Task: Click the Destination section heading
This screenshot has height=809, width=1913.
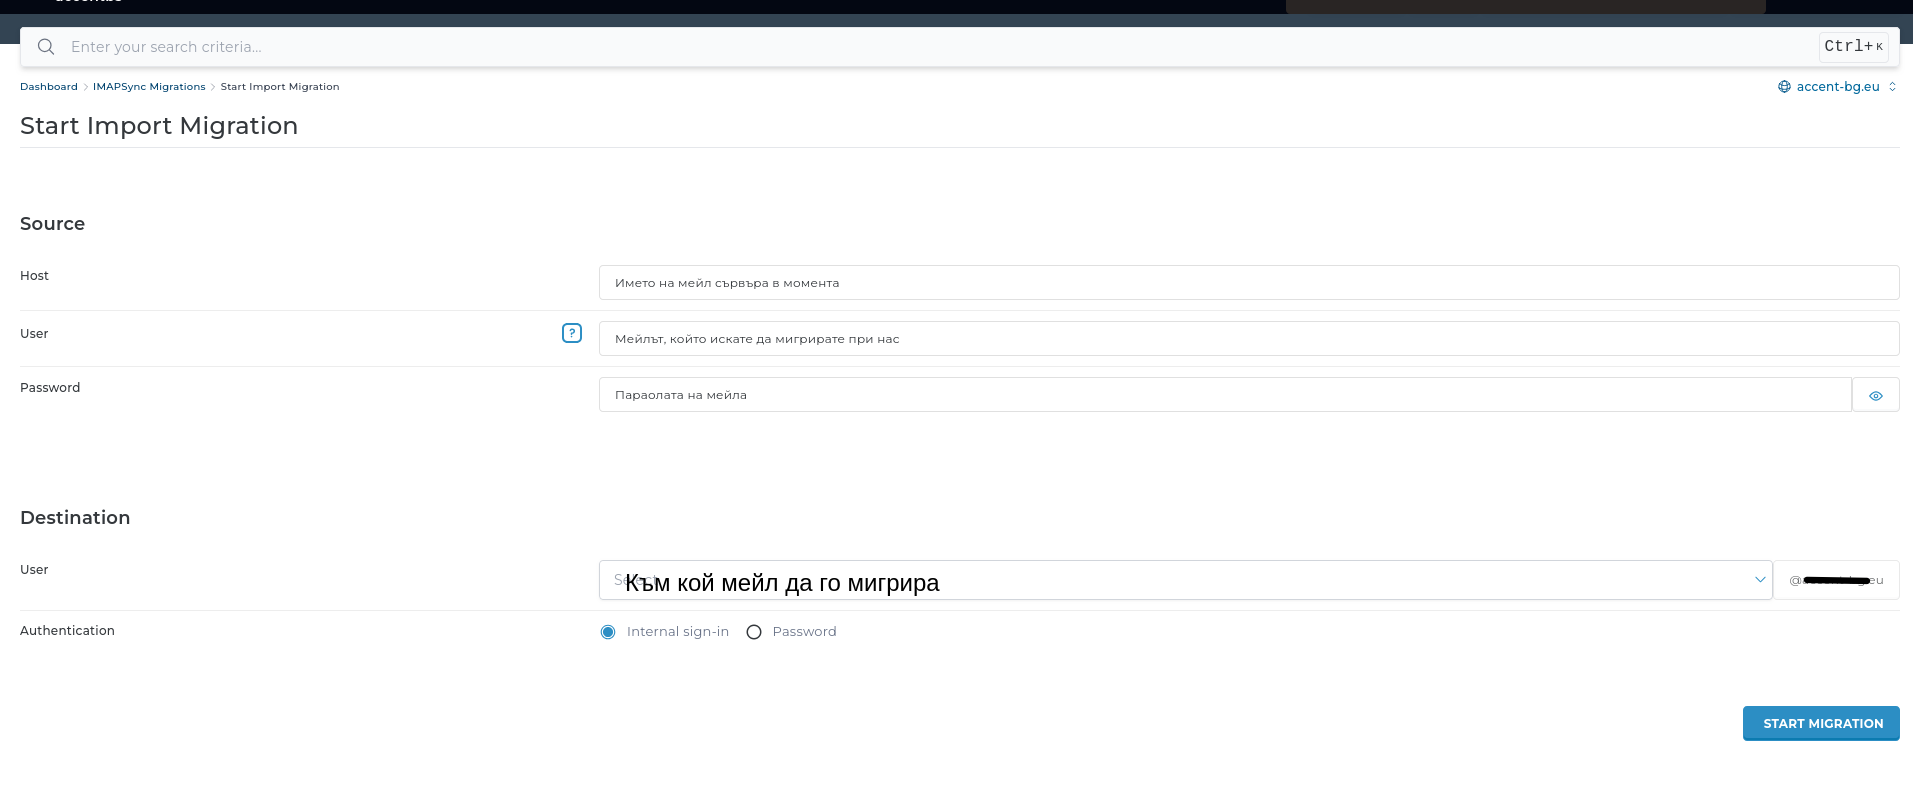Action: (x=75, y=518)
